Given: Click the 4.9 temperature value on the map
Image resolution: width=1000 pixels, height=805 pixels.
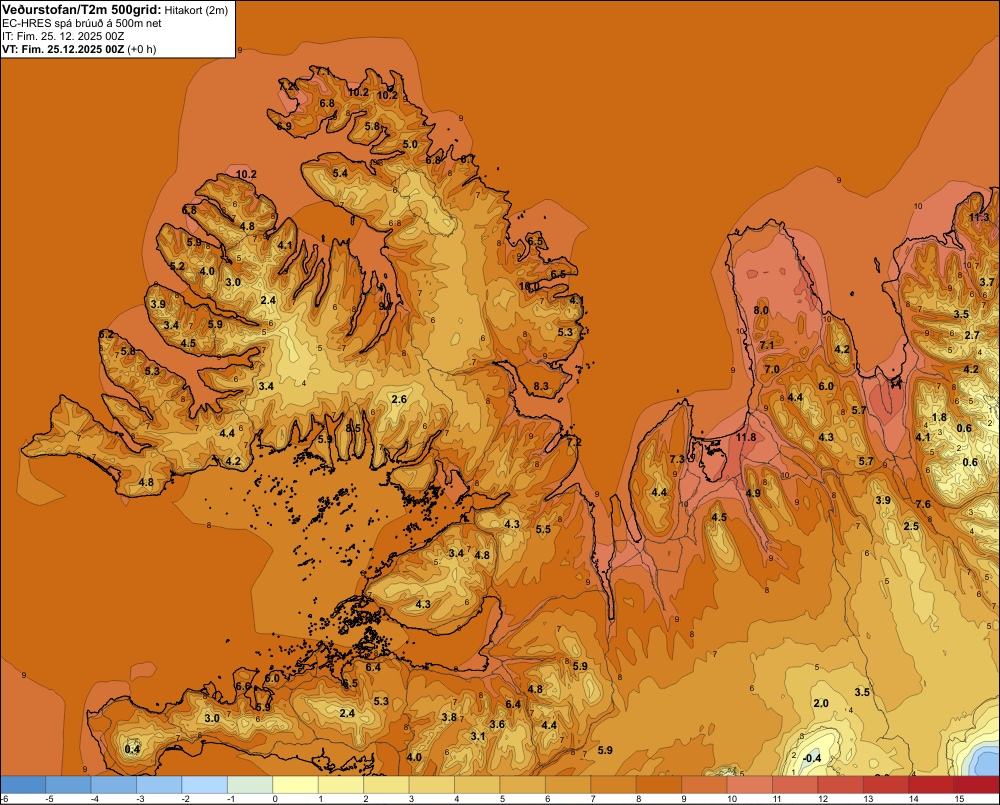Looking at the screenshot, I should click(x=753, y=493).
